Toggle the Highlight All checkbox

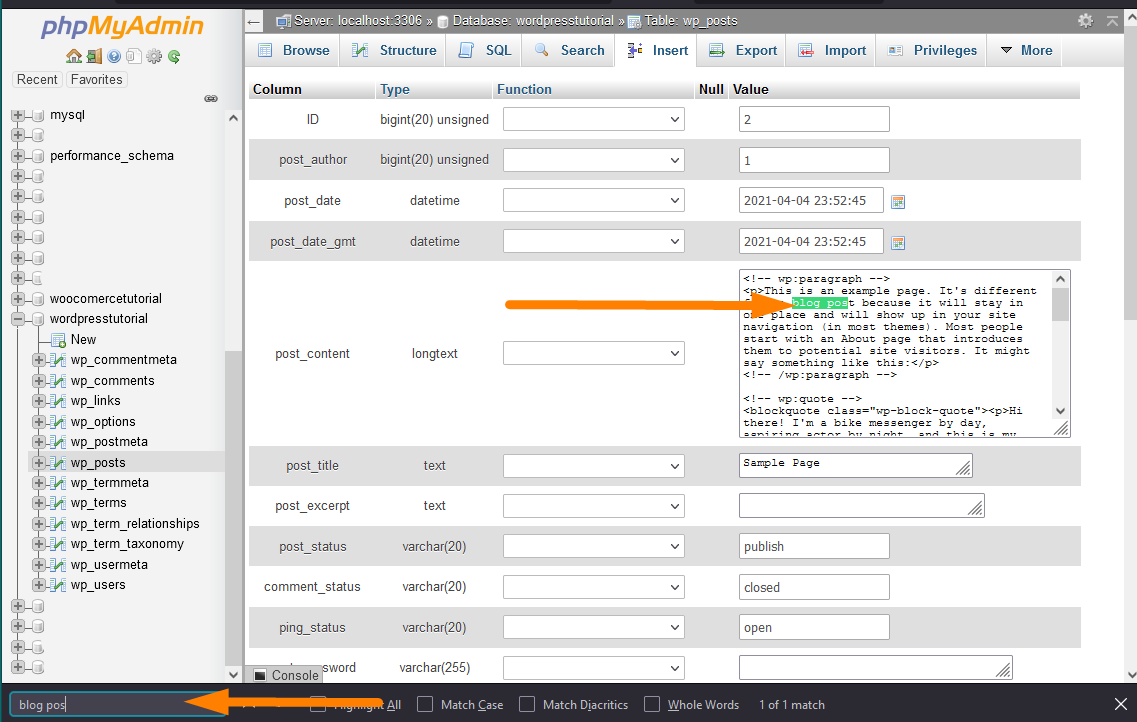click(318, 705)
